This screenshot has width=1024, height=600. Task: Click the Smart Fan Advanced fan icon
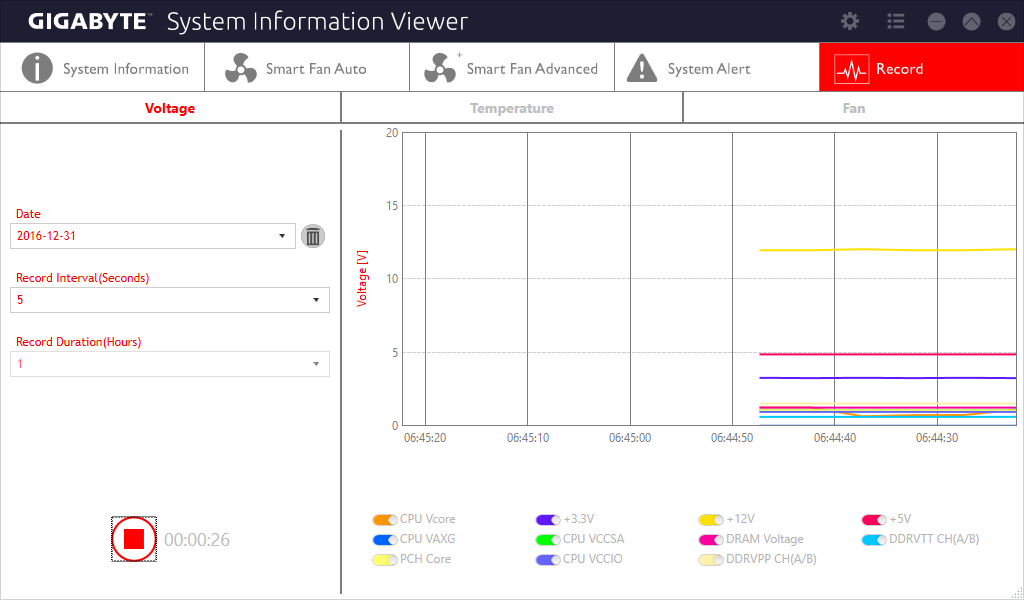click(x=440, y=68)
